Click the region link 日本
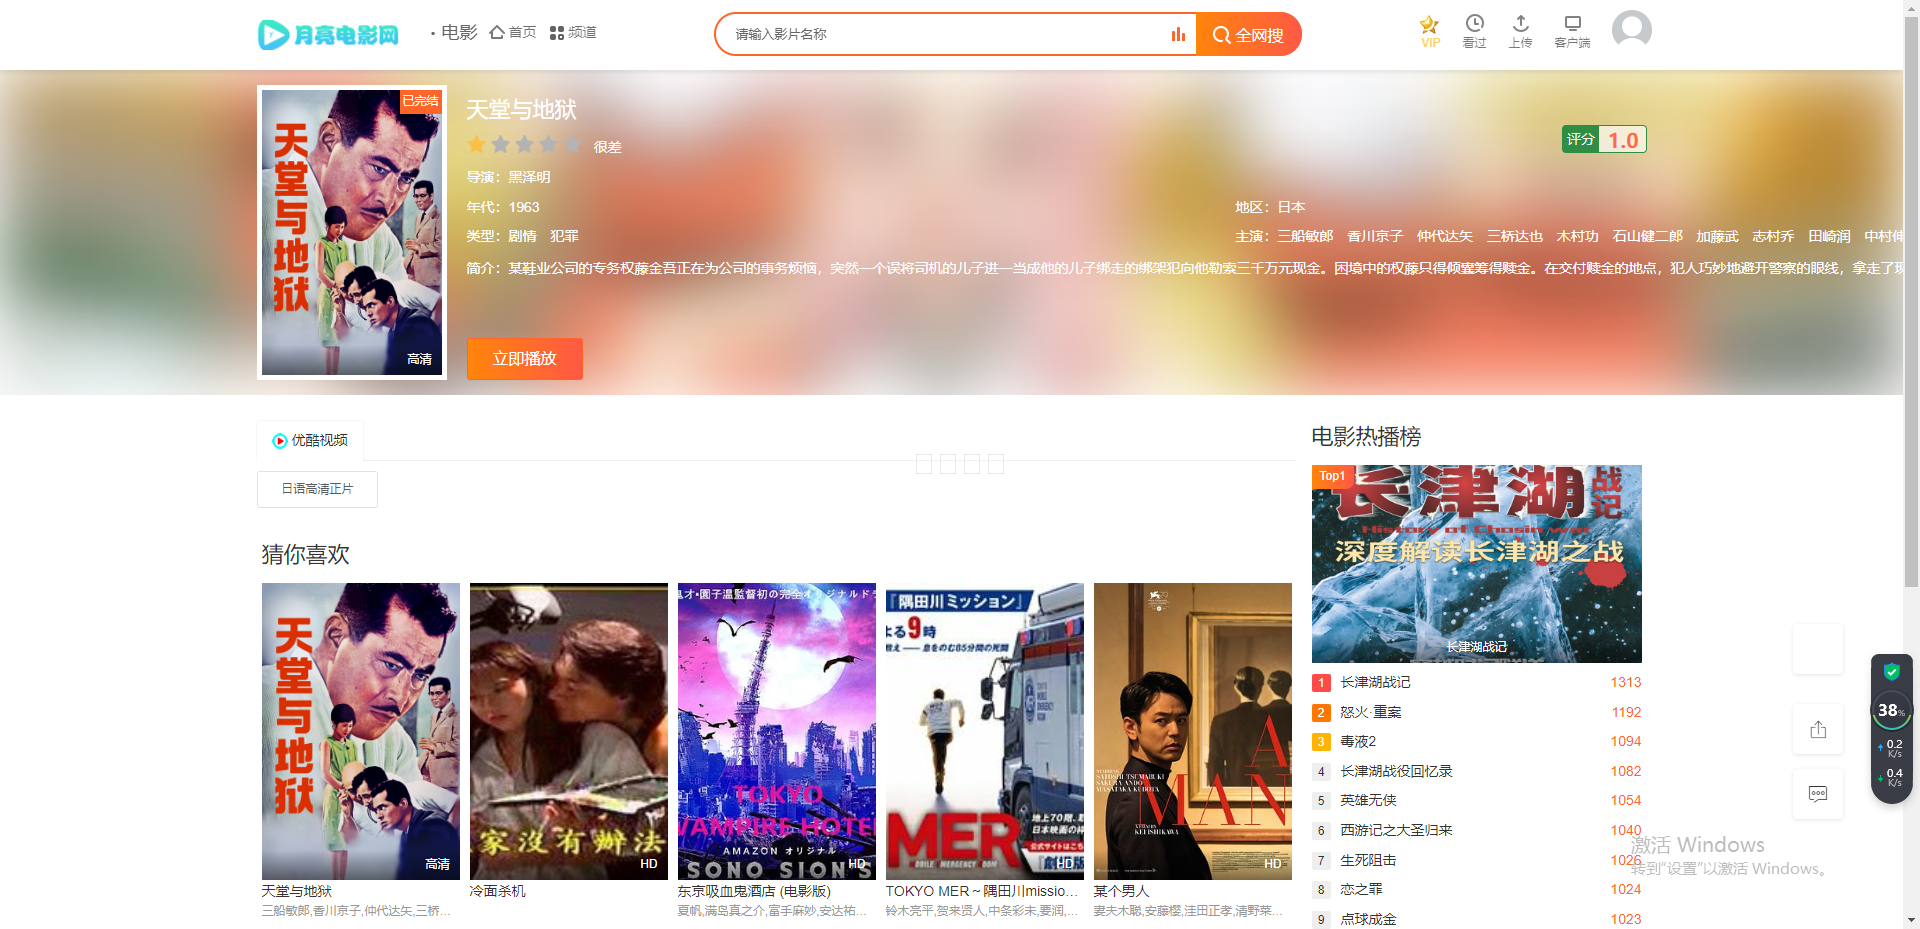The height and width of the screenshot is (929, 1920). point(1291,207)
